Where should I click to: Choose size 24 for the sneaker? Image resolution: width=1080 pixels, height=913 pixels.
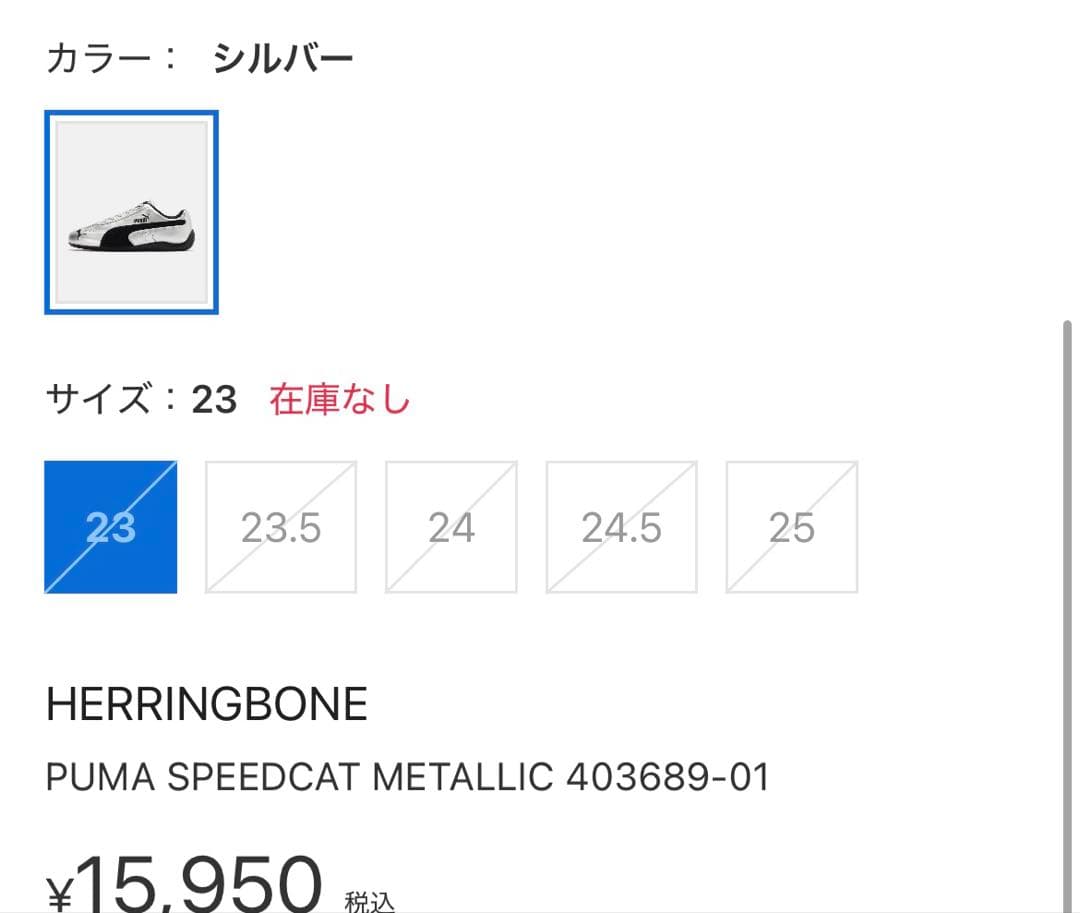tap(450, 525)
